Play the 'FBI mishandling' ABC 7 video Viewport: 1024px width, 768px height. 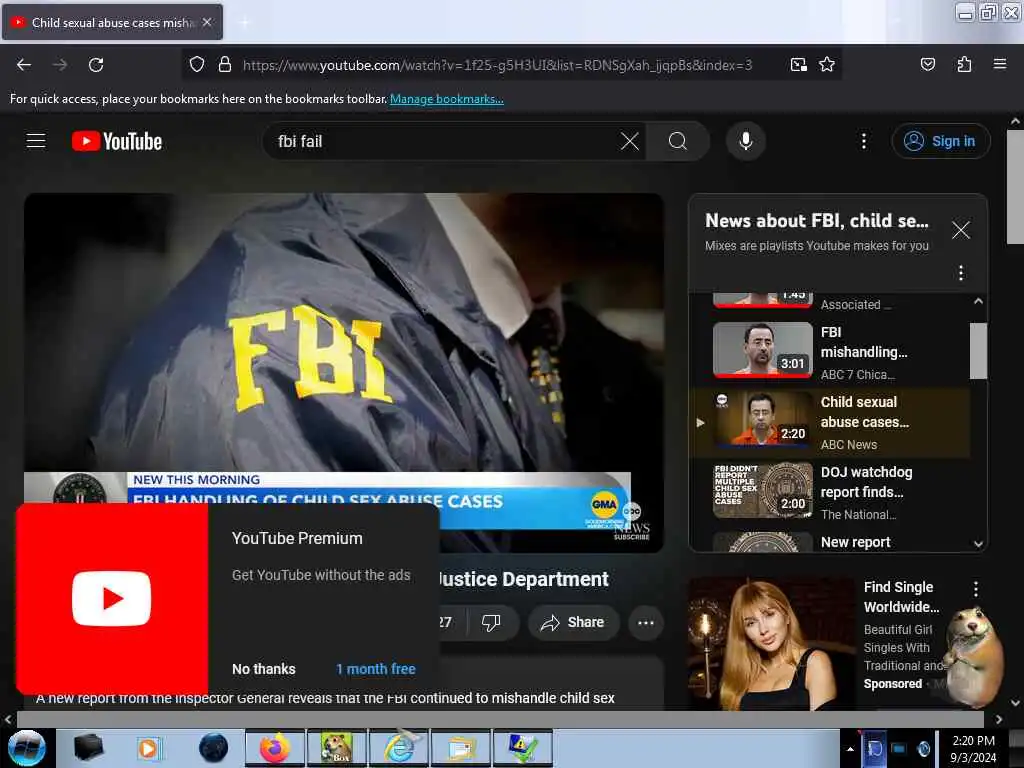pos(829,351)
